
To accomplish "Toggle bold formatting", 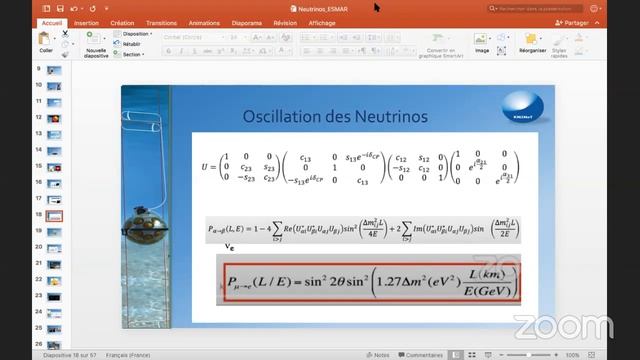I will coord(168,51).
